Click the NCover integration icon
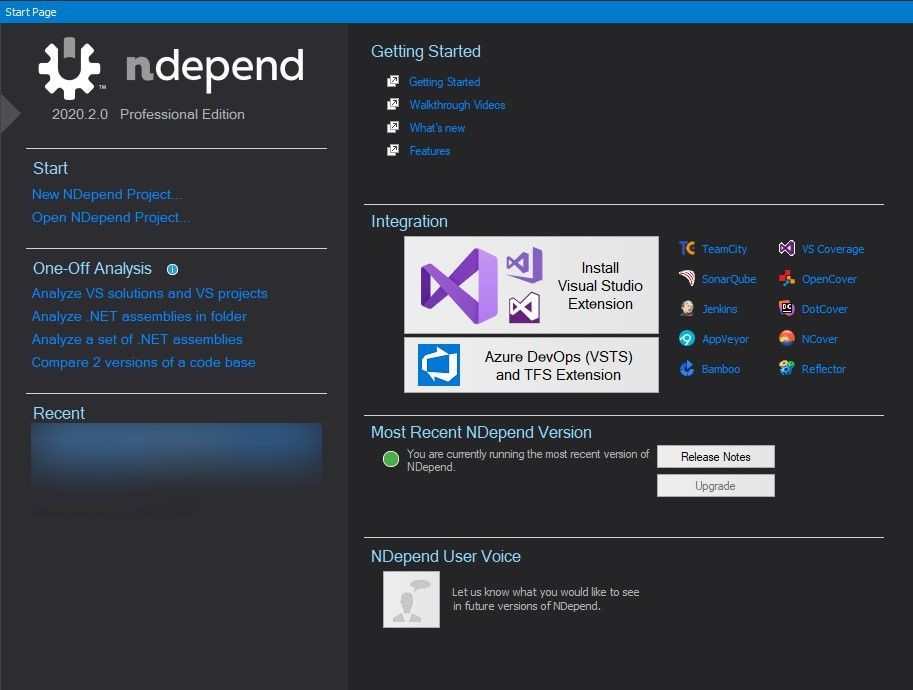 point(789,338)
